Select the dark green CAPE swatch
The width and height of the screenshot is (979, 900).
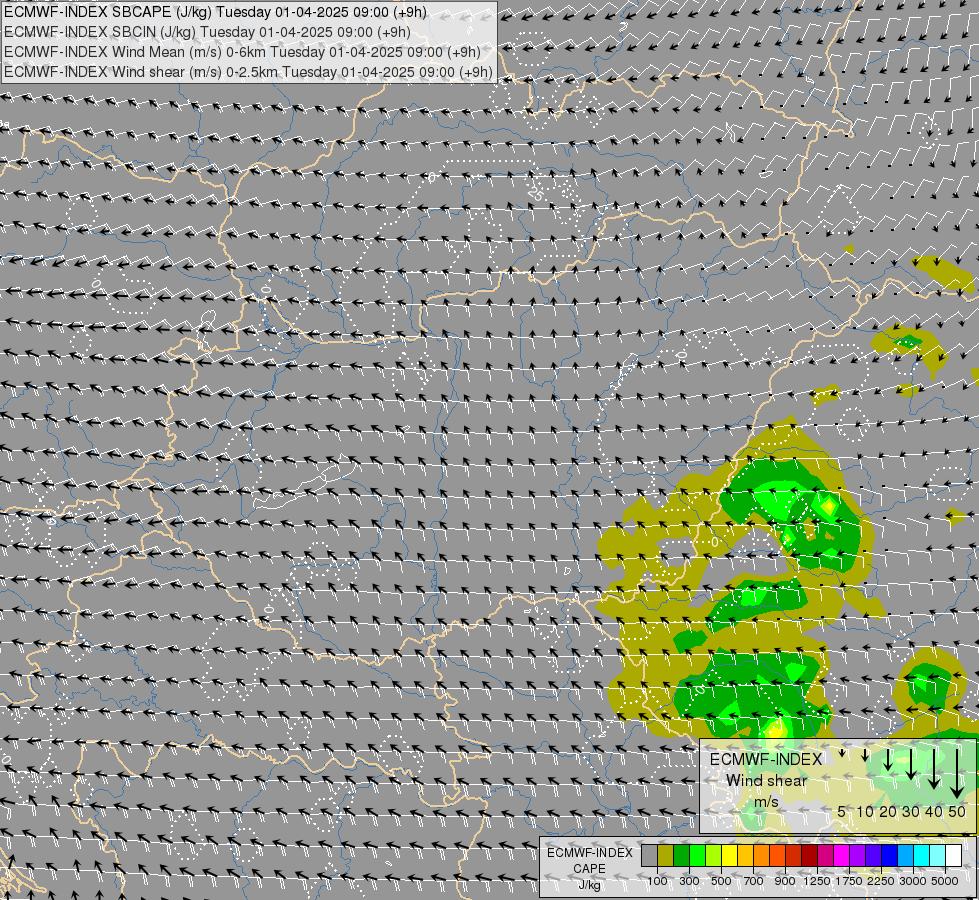pos(682,855)
